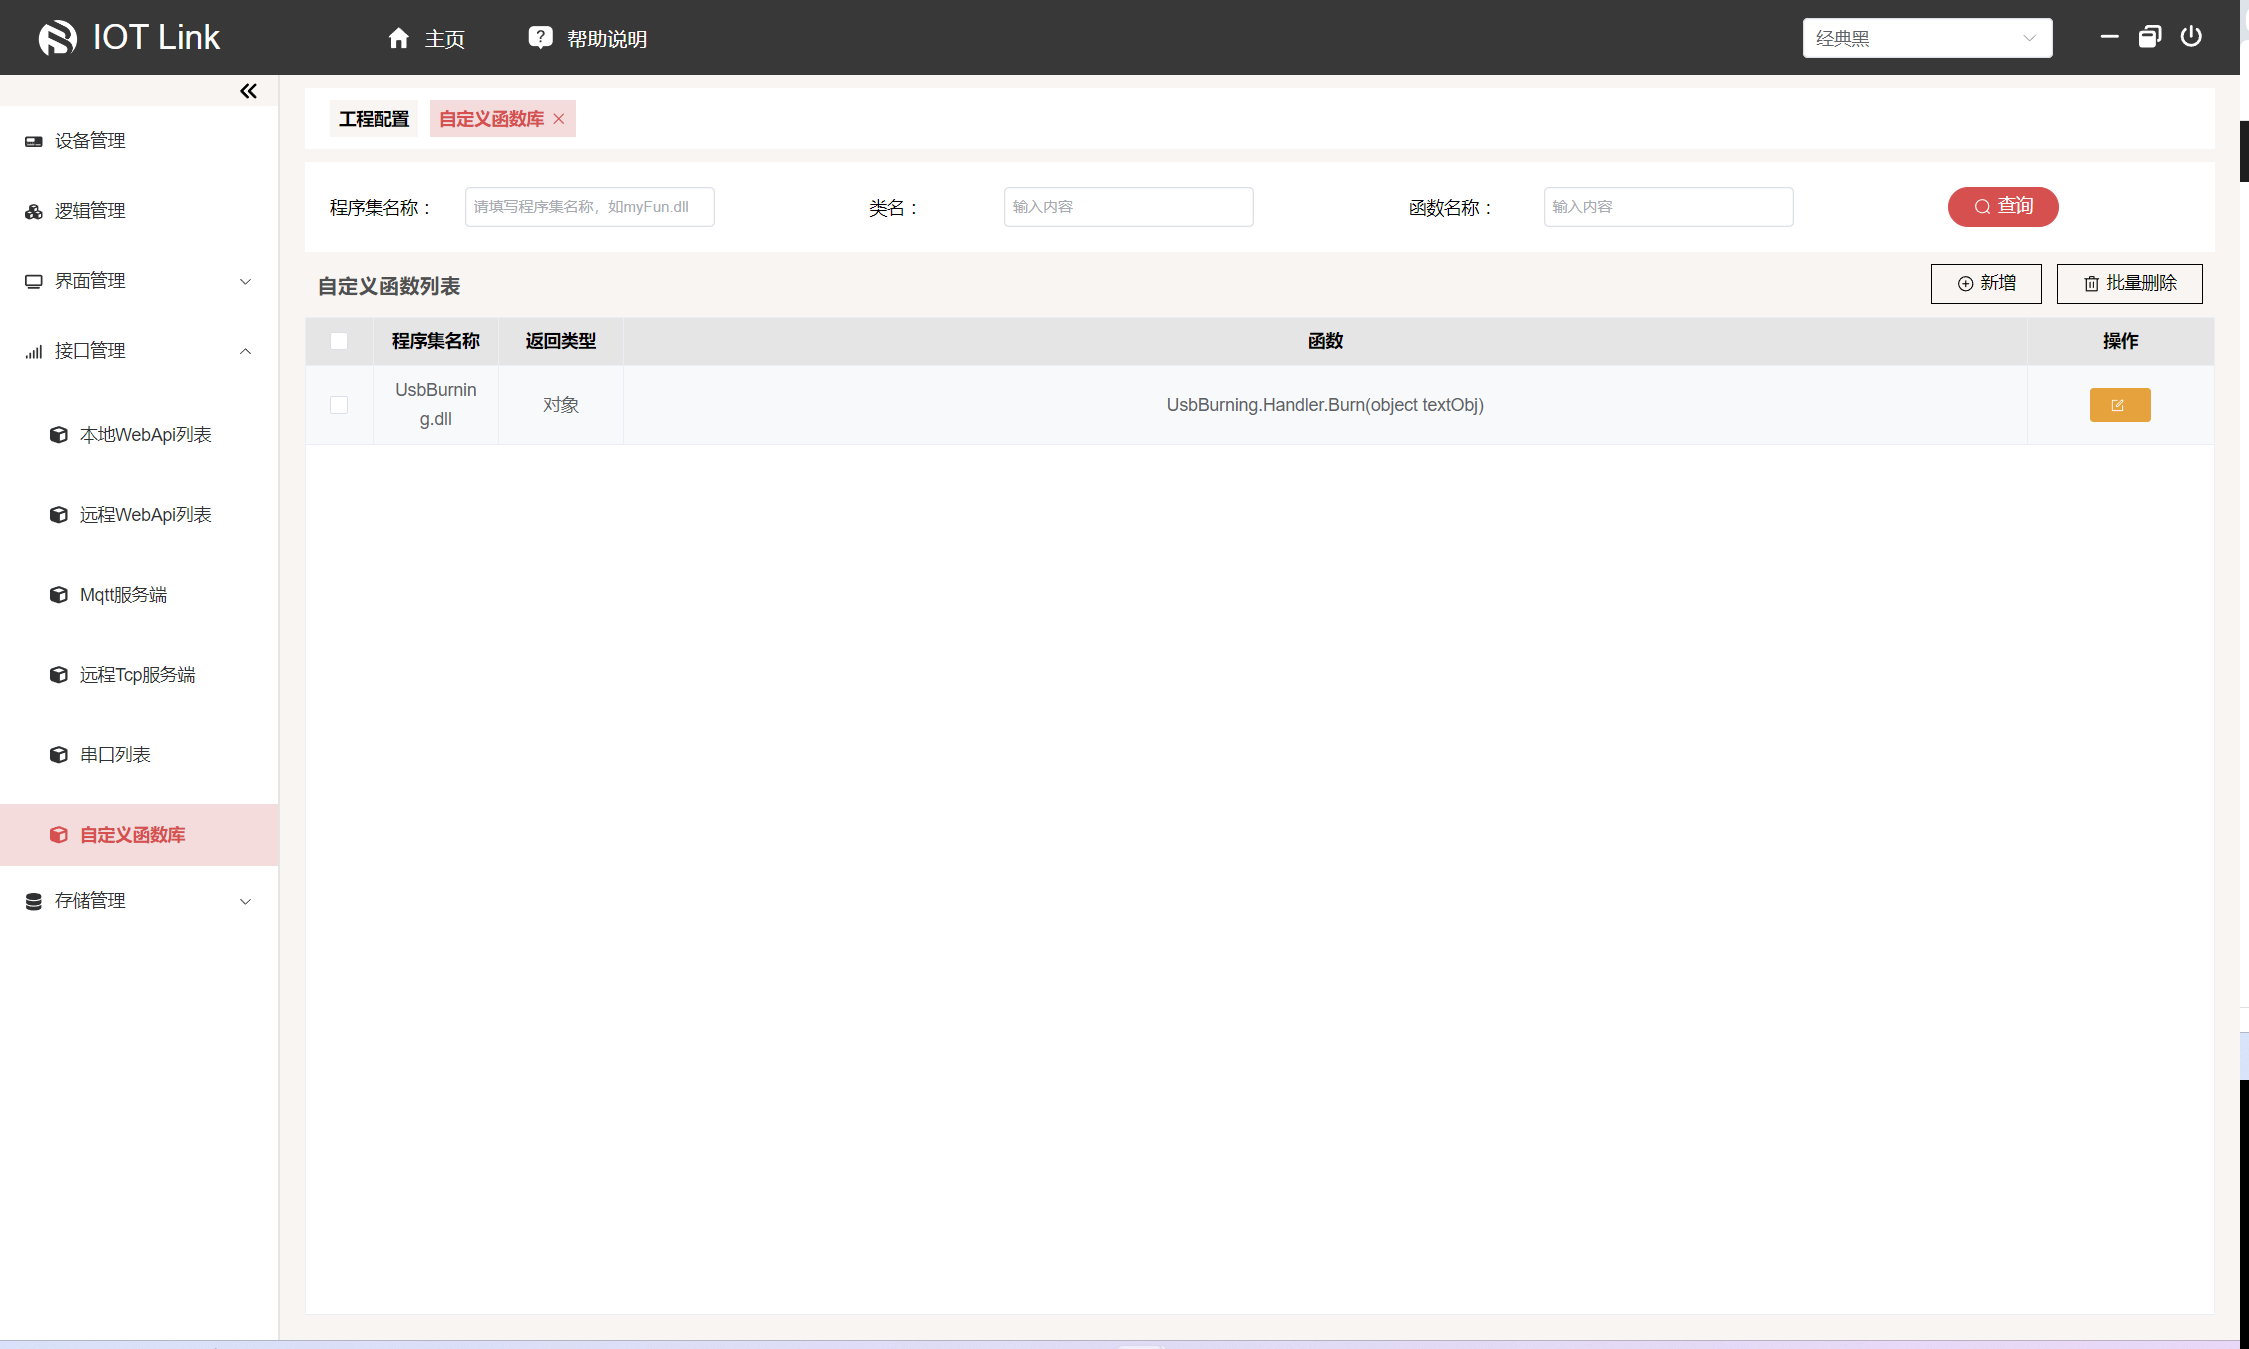2249x1349 pixels.
Task: Click the 函数 column header
Action: (1325, 341)
